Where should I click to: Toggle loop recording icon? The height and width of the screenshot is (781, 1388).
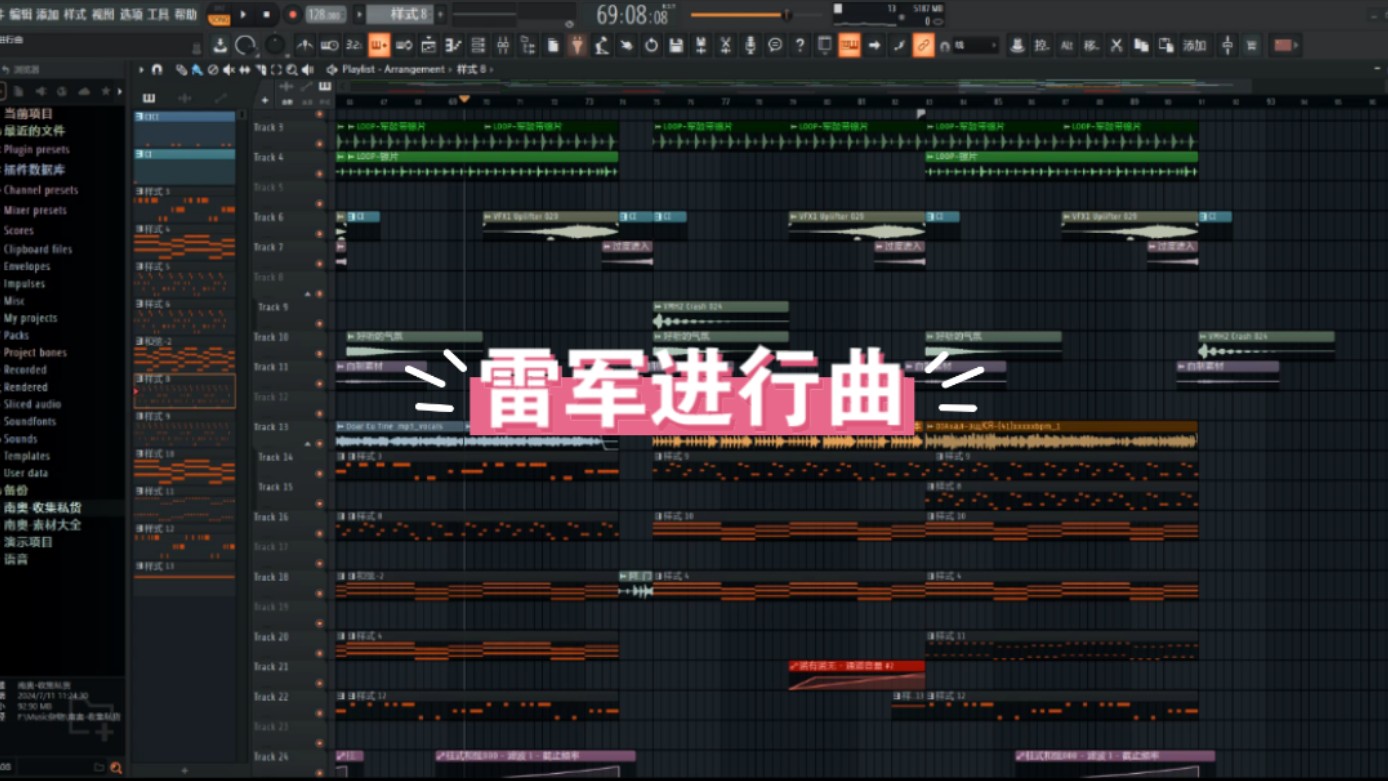[404, 45]
